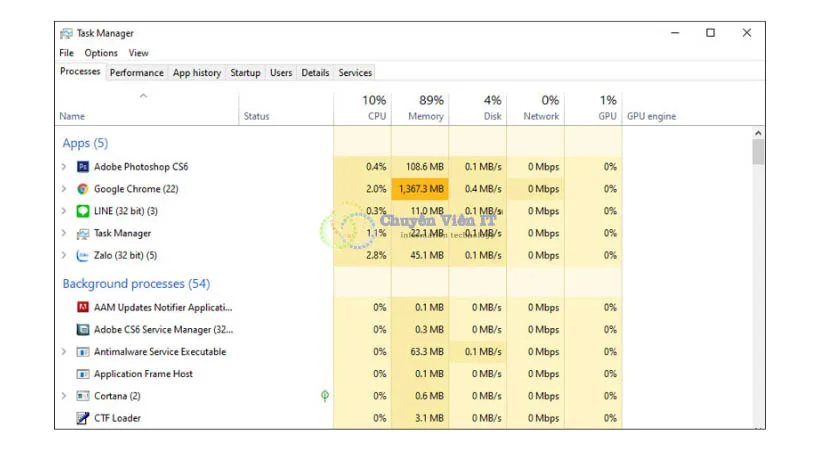Expand the Zalo (32 bit) process group
820x450 pixels.
[64, 255]
